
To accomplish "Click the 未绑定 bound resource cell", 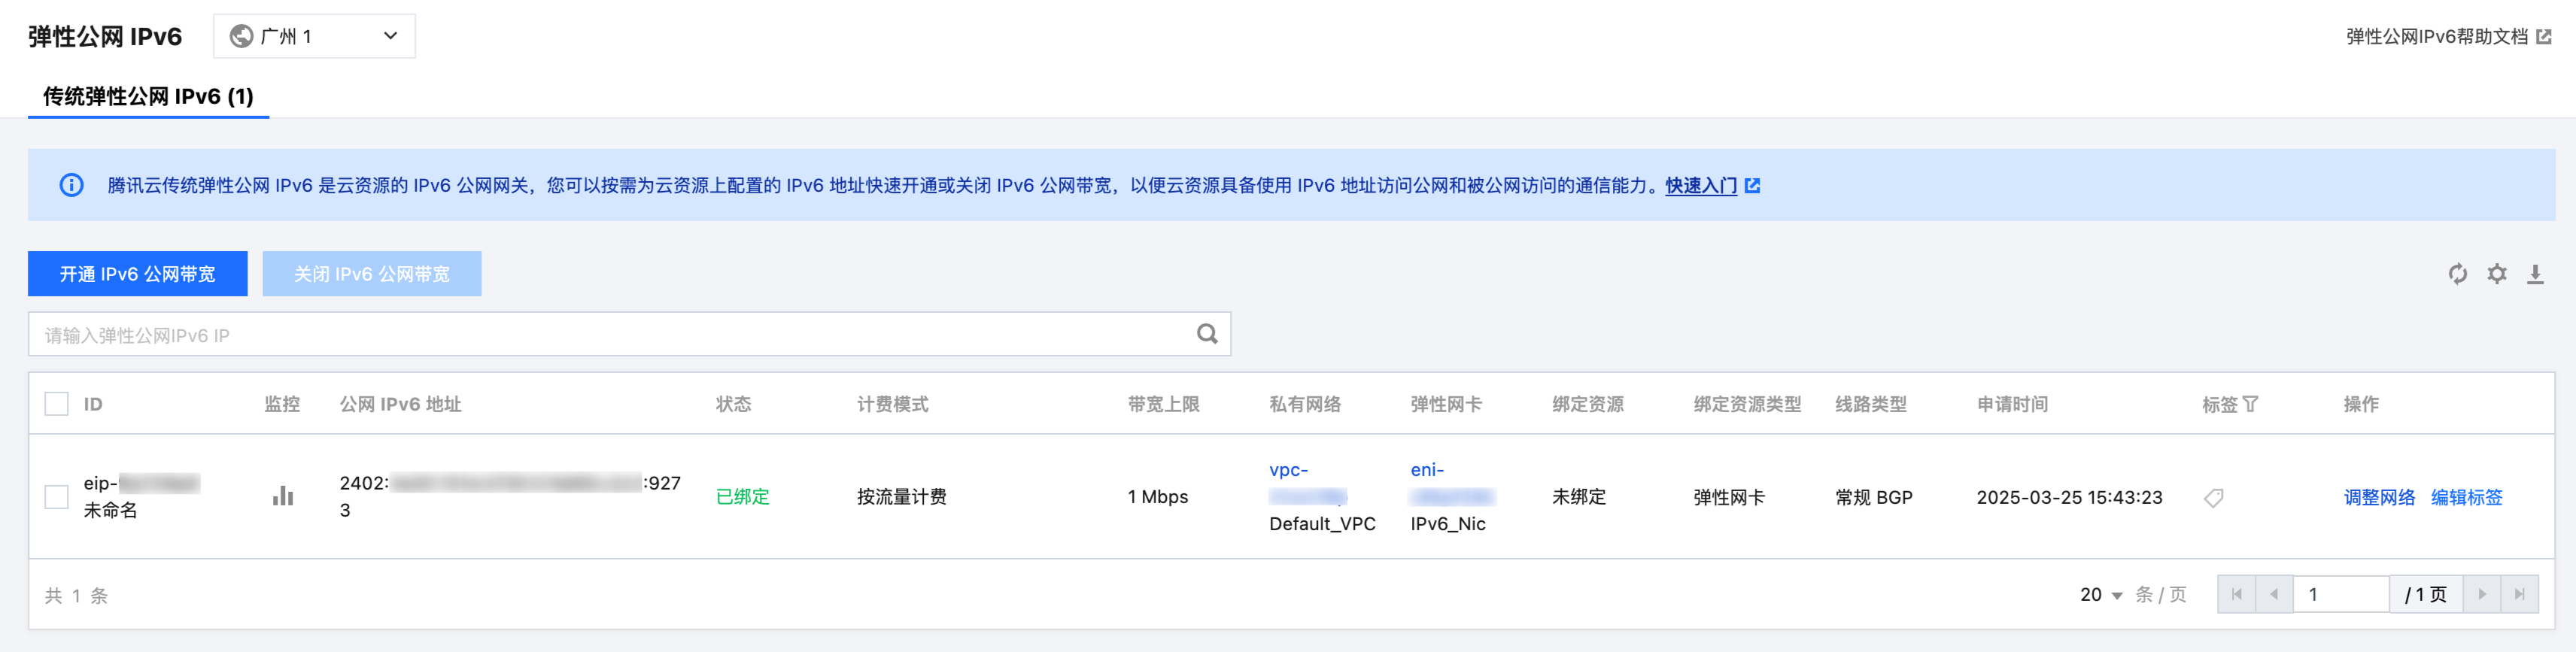I will (1579, 497).
